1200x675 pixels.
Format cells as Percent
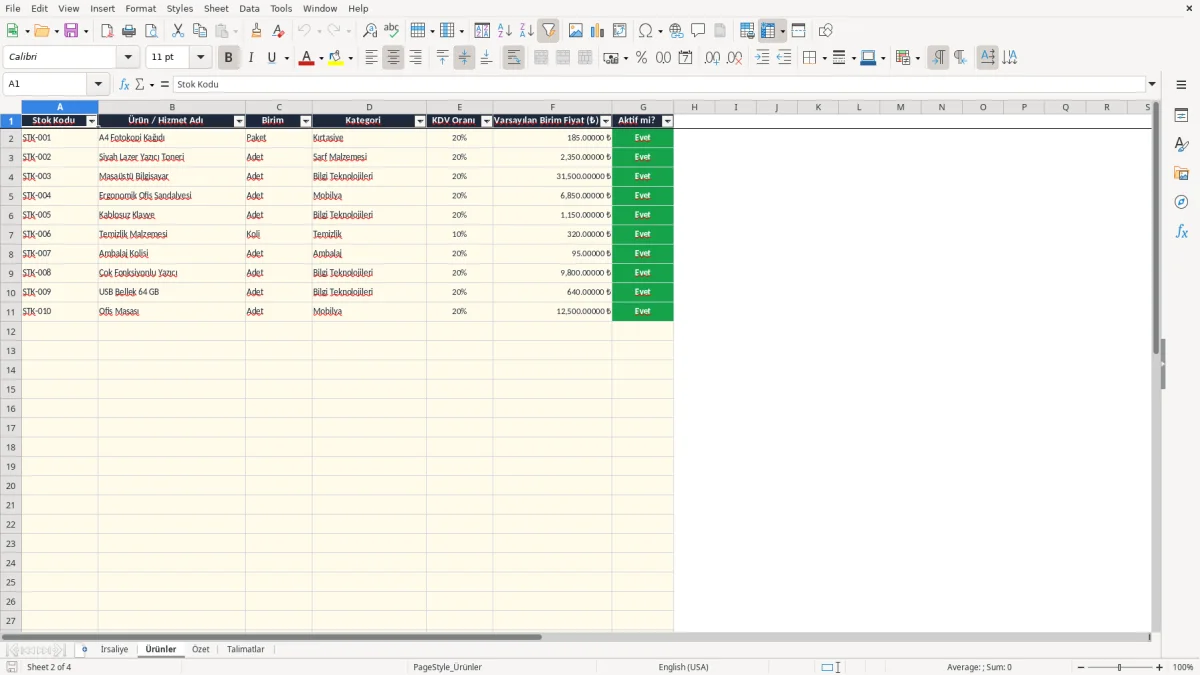point(641,58)
